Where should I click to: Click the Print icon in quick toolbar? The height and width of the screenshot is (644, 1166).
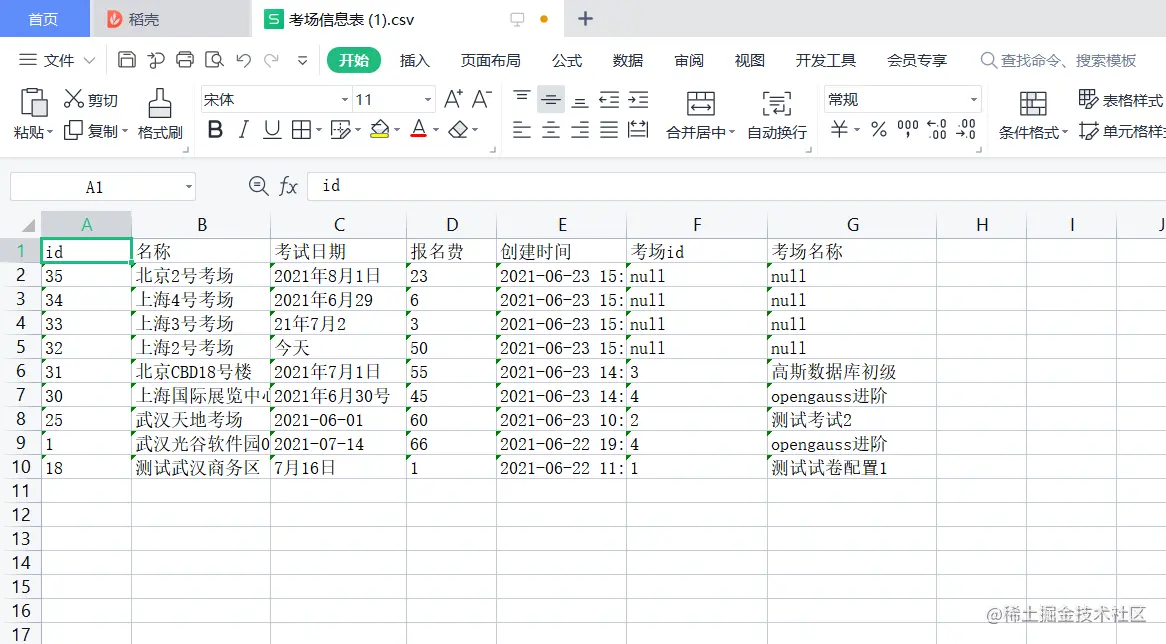tap(185, 59)
